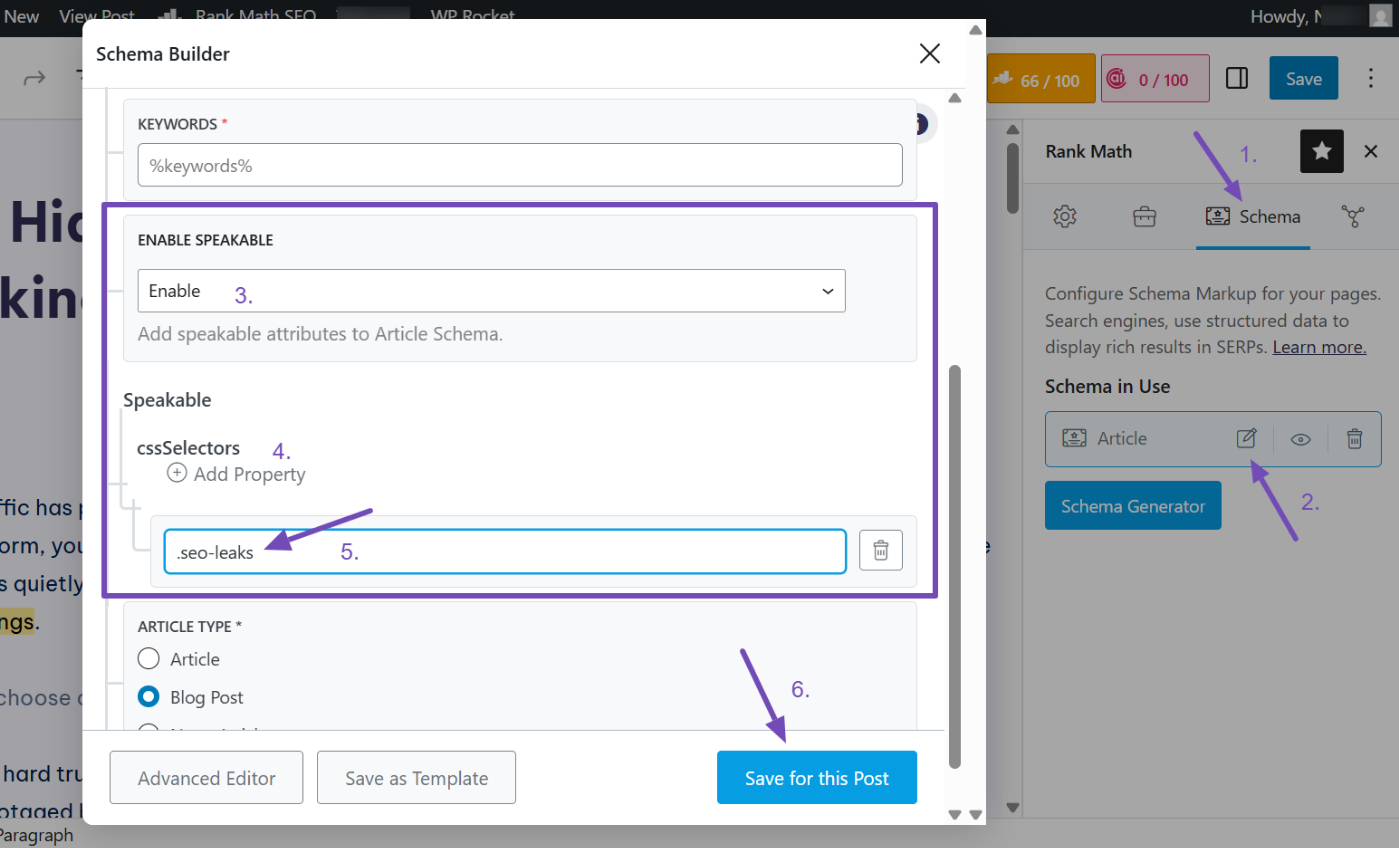Click the star icon in Rank Math panel
Image resolution: width=1399 pixels, height=848 pixels.
(1321, 151)
